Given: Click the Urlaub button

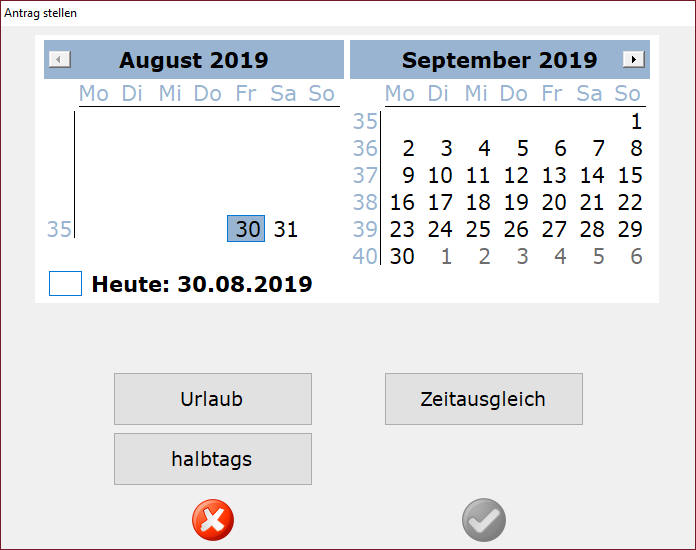Looking at the screenshot, I should point(212,399).
